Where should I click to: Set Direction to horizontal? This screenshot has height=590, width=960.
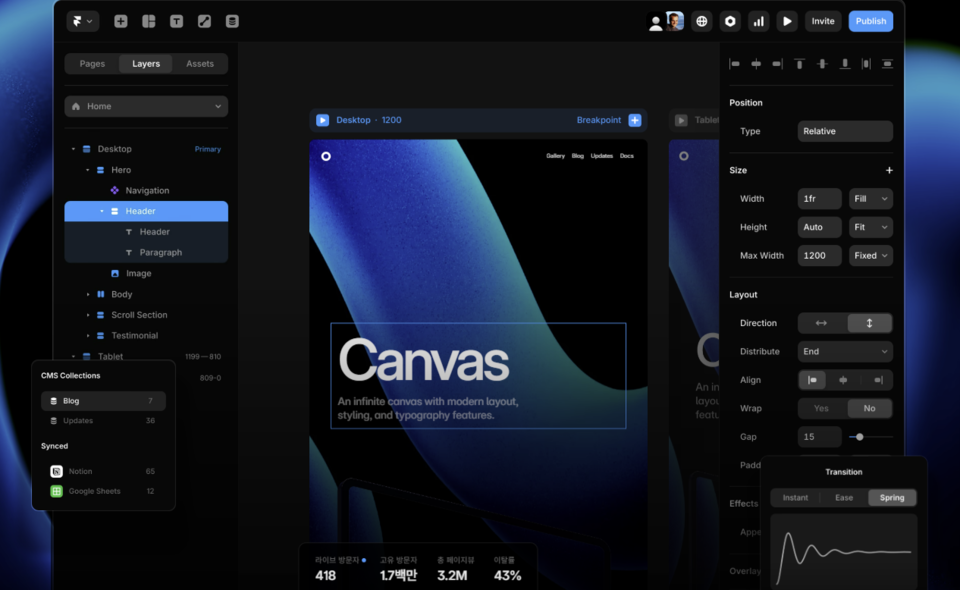[x=822, y=323]
